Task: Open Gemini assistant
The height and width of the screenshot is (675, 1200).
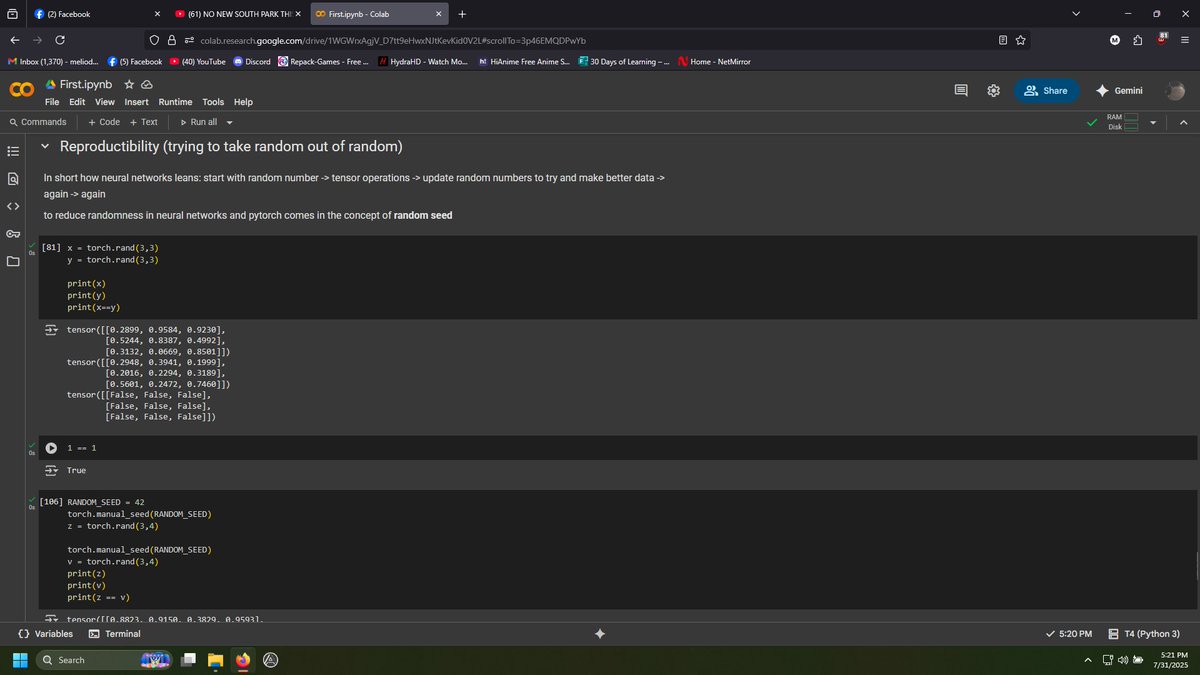Action: tap(1119, 91)
